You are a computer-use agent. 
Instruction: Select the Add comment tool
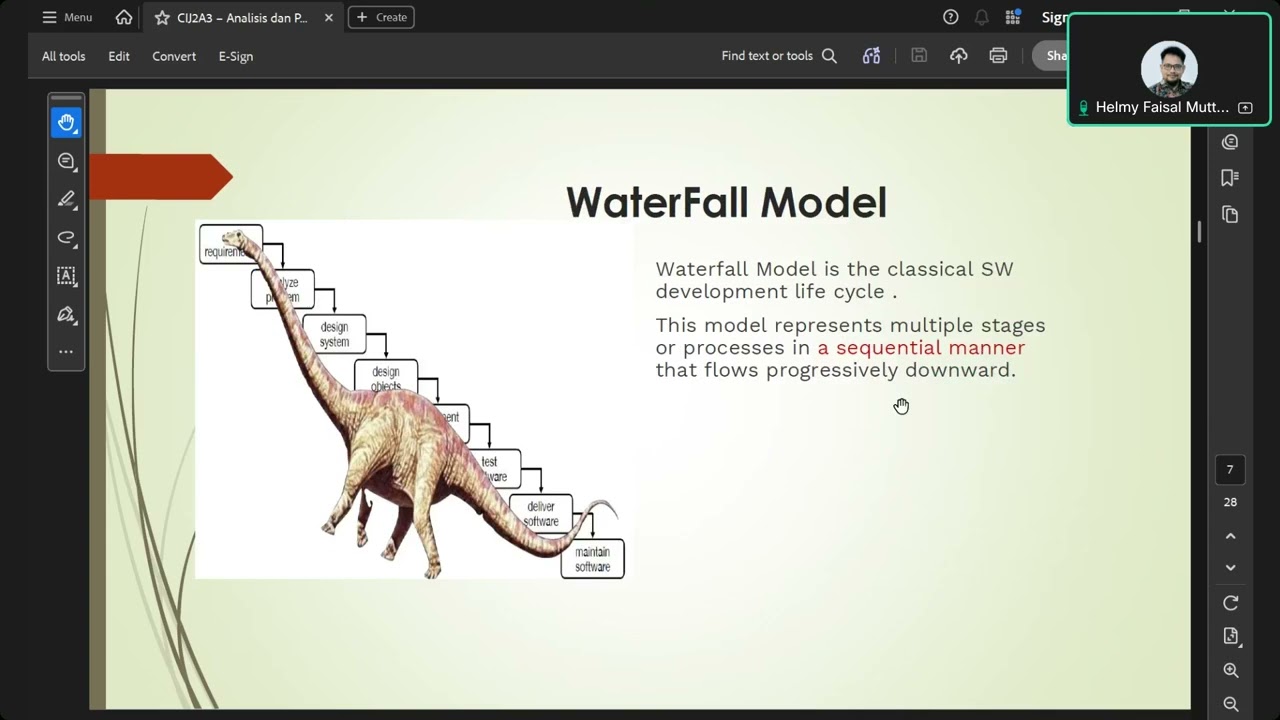[x=66, y=161]
